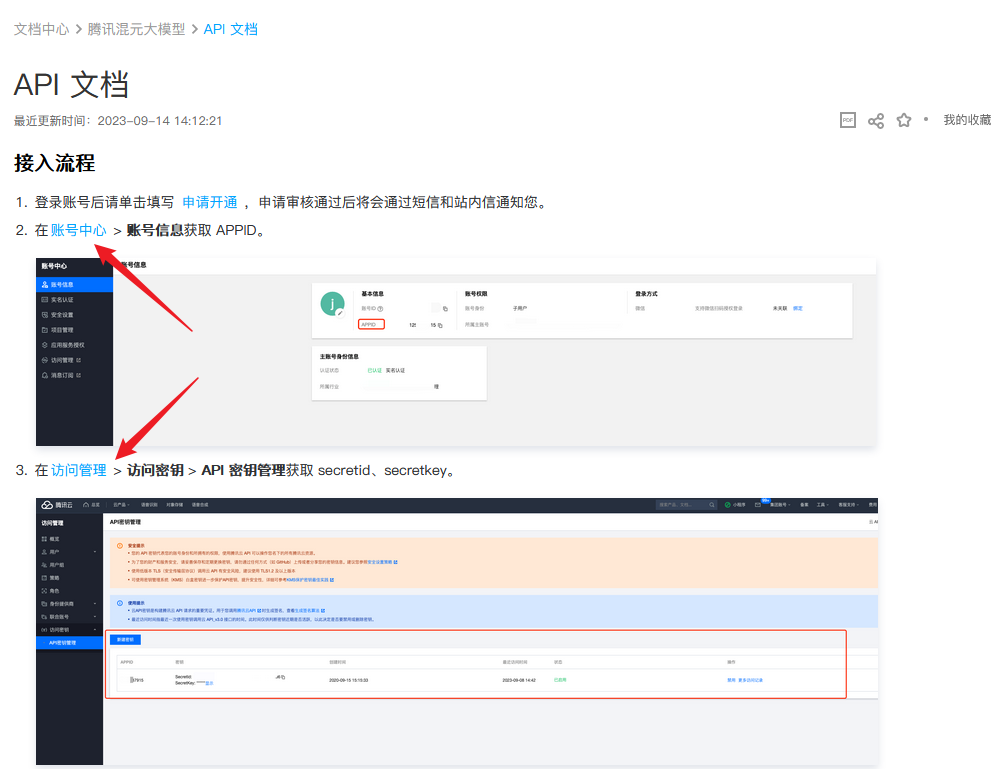Follow the 访问管理 link in step 3
Screen dimensions: 997x769
pyautogui.click(x=78, y=470)
